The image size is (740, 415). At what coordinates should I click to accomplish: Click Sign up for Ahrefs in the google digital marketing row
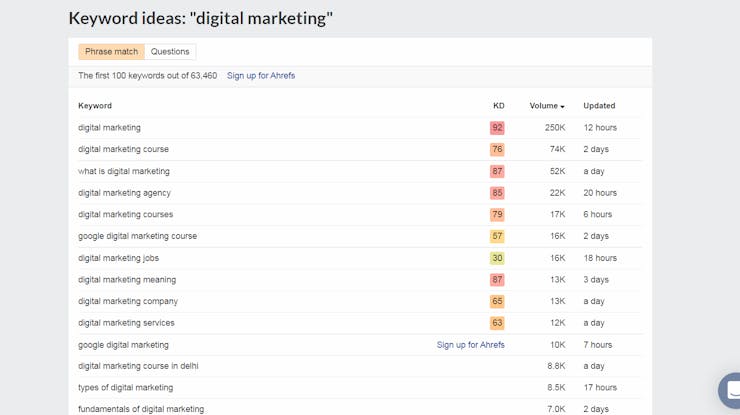pyautogui.click(x=471, y=345)
